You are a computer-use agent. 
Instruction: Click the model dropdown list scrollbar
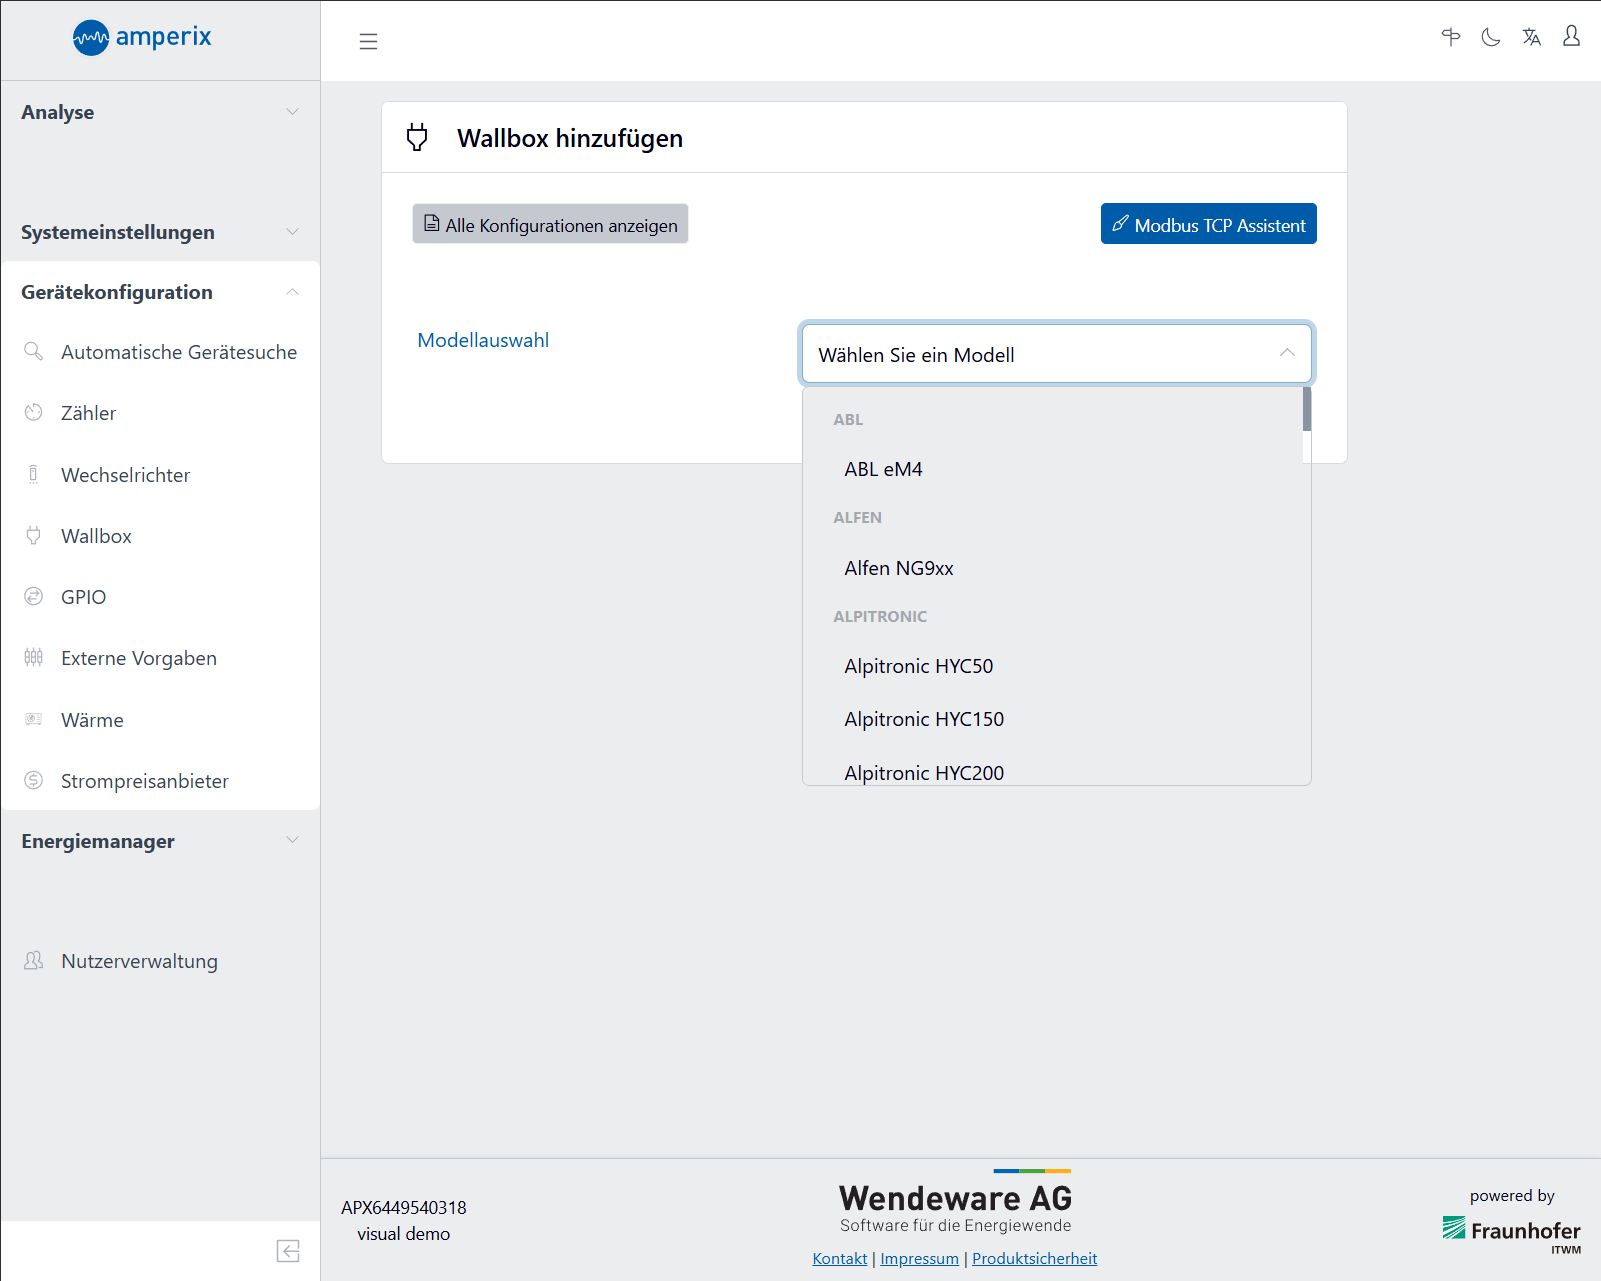tap(1306, 410)
